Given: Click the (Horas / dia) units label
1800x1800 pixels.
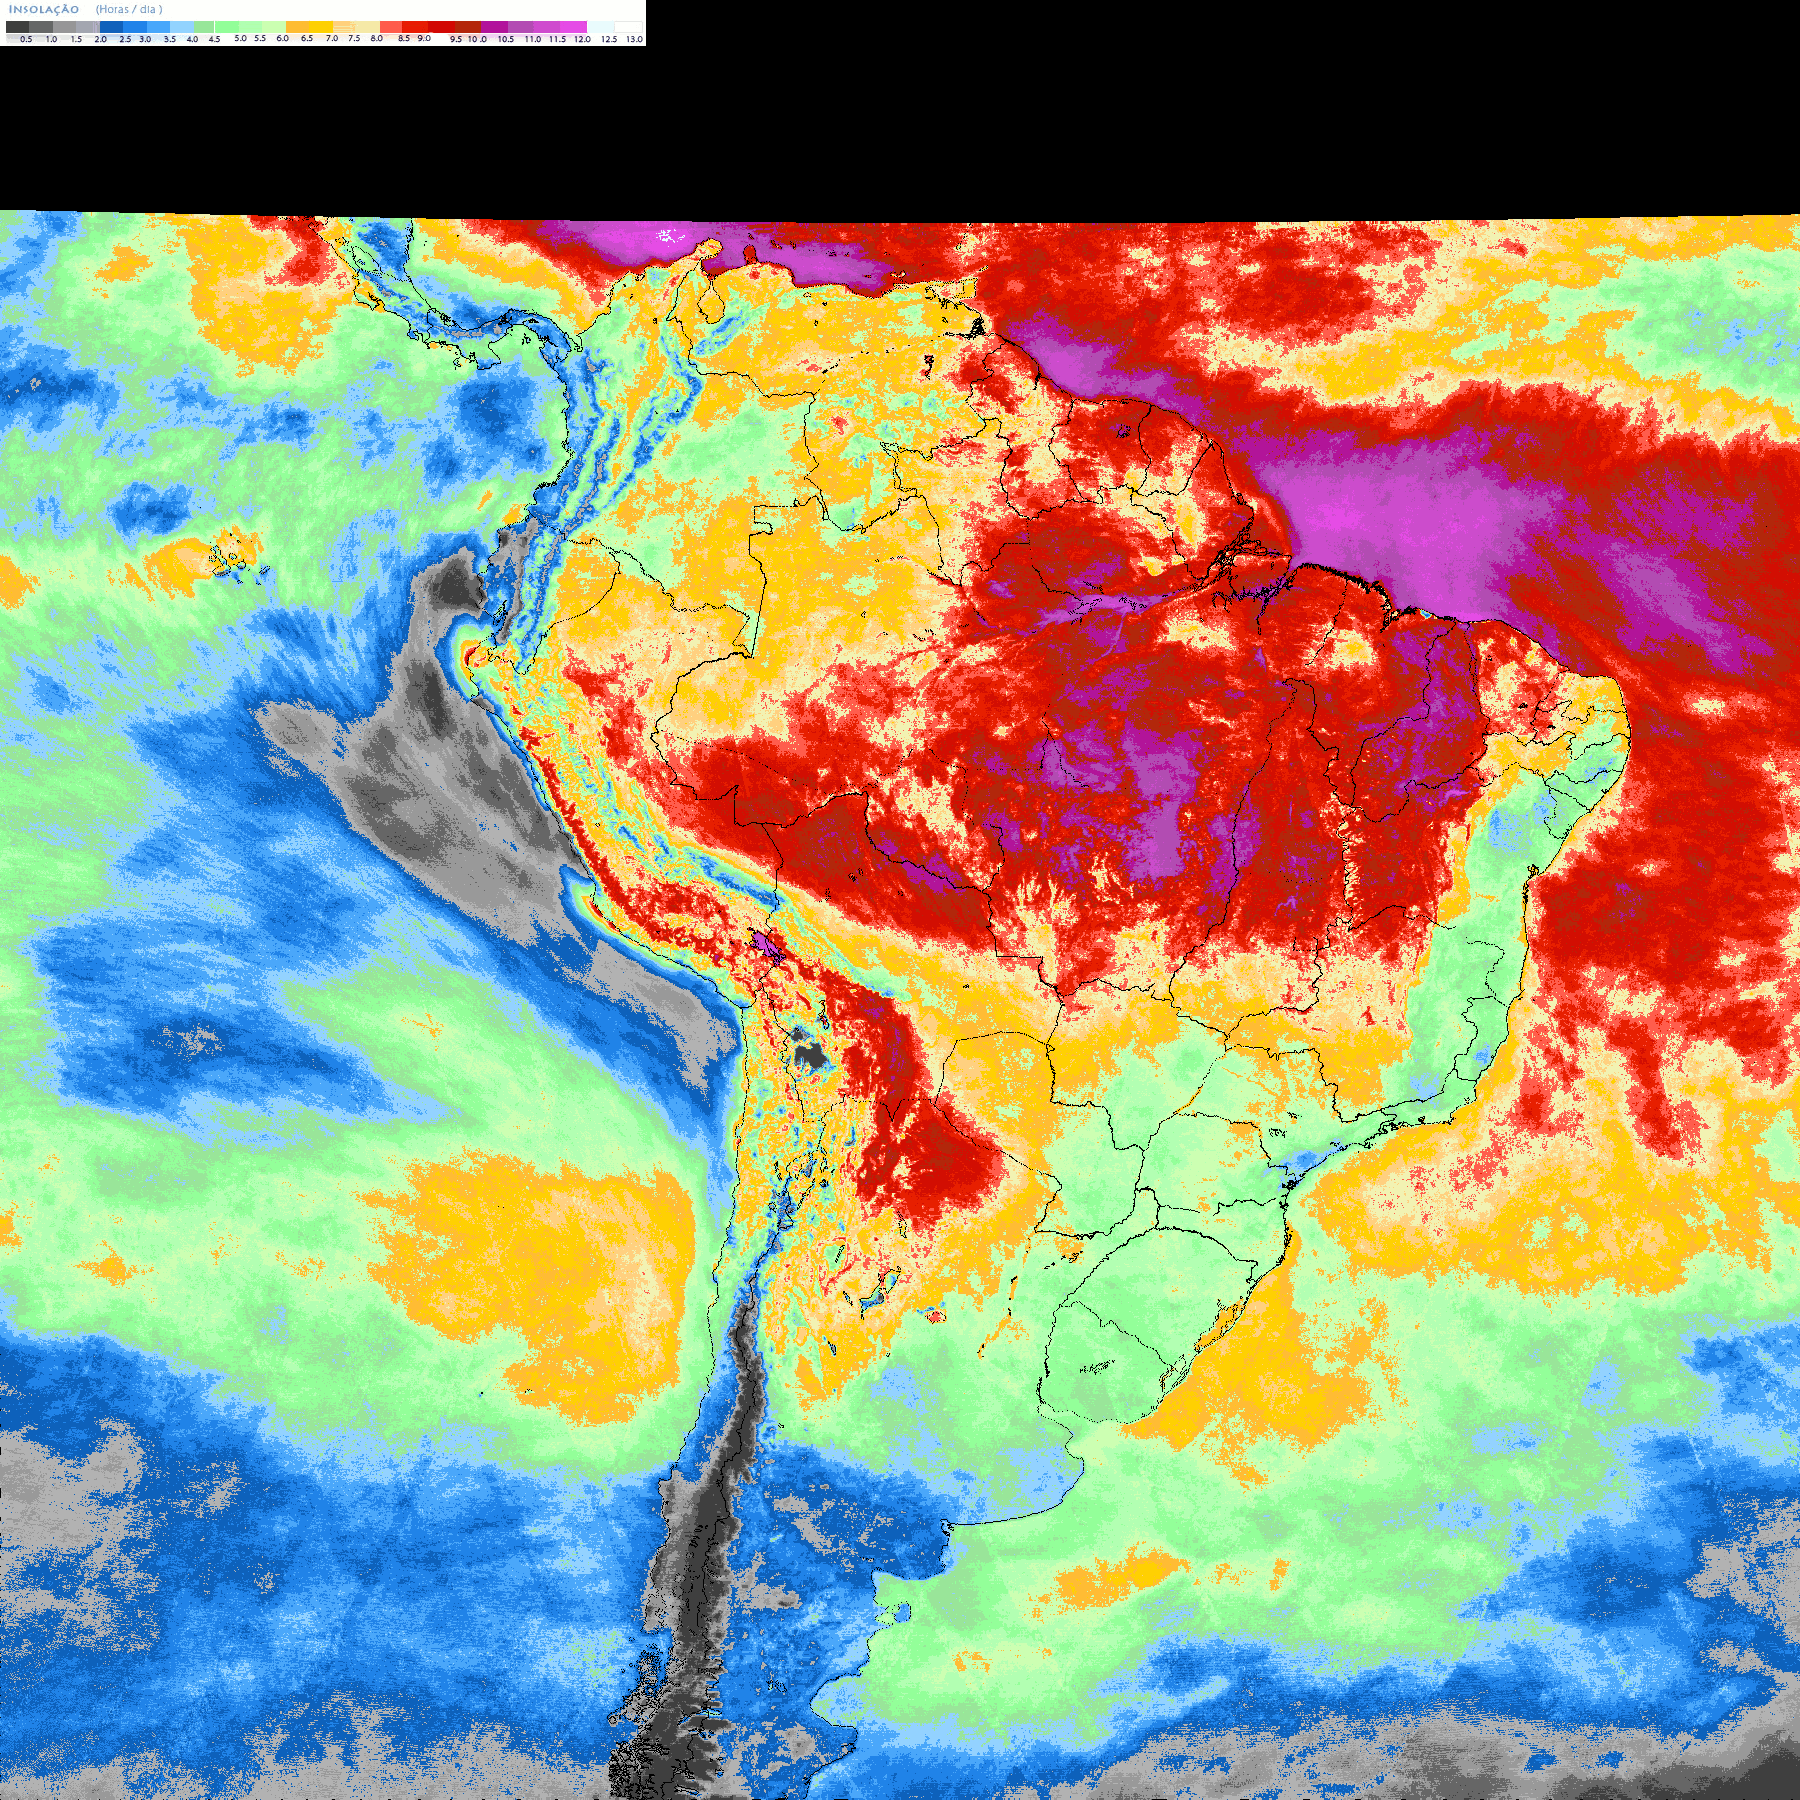Looking at the screenshot, I should coord(129,9).
